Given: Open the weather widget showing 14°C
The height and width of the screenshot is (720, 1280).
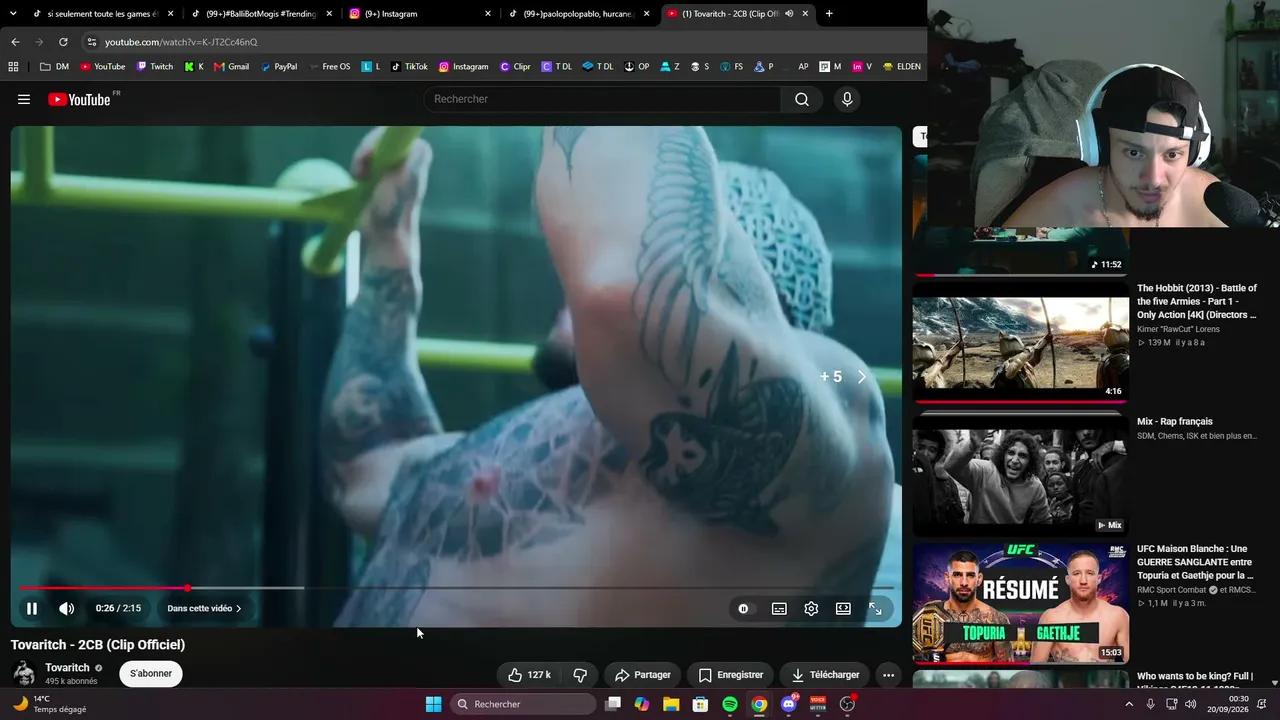Looking at the screenshot, I should tap(48, 704).
